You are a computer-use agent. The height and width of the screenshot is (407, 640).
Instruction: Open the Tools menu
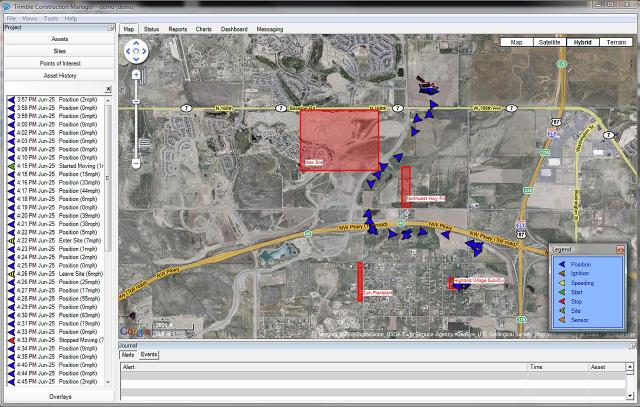pyautogui.click(x=51, y=18)
